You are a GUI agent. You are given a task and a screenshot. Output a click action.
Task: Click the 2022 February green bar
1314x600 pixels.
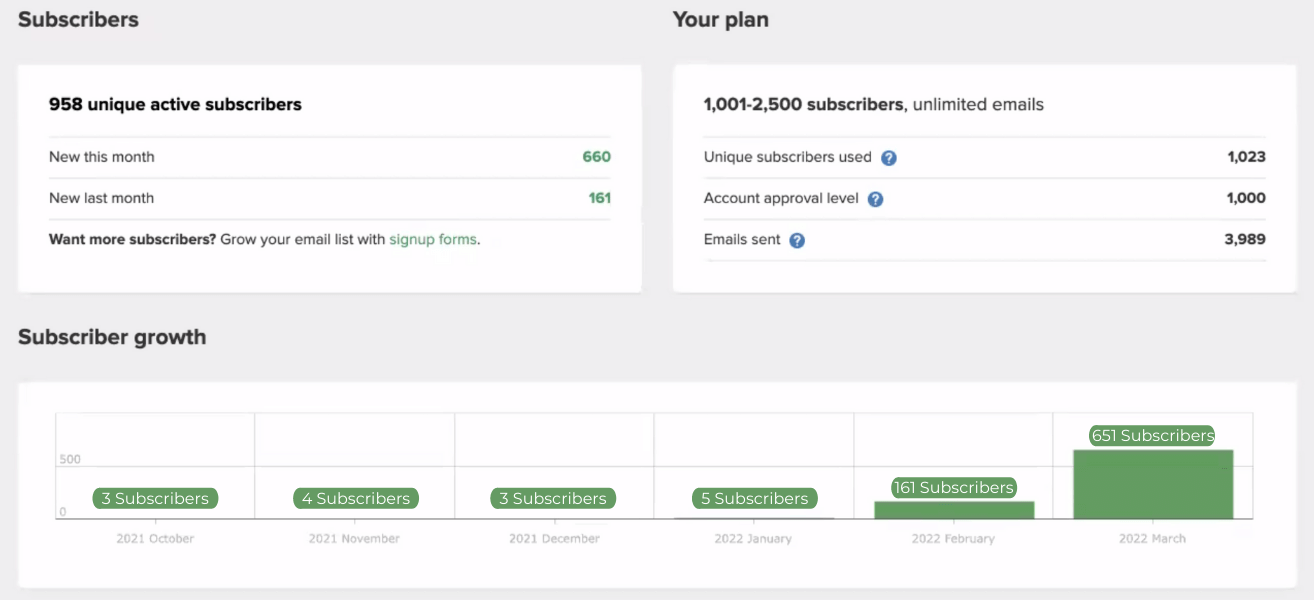click(953, 511)
